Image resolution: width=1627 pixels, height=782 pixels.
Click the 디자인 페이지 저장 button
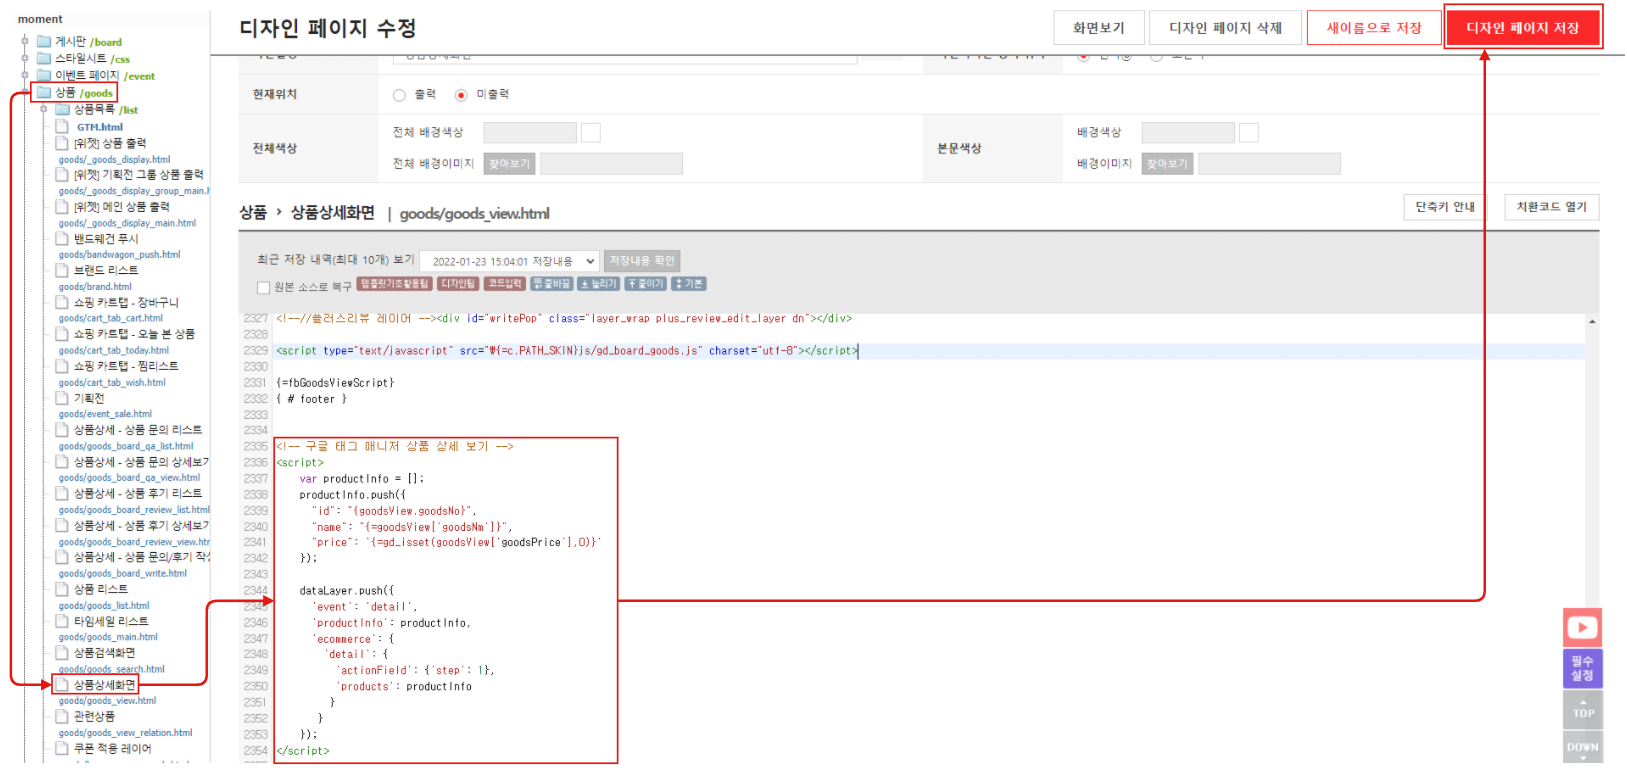pyautogui.click(x=1523, y=28)
